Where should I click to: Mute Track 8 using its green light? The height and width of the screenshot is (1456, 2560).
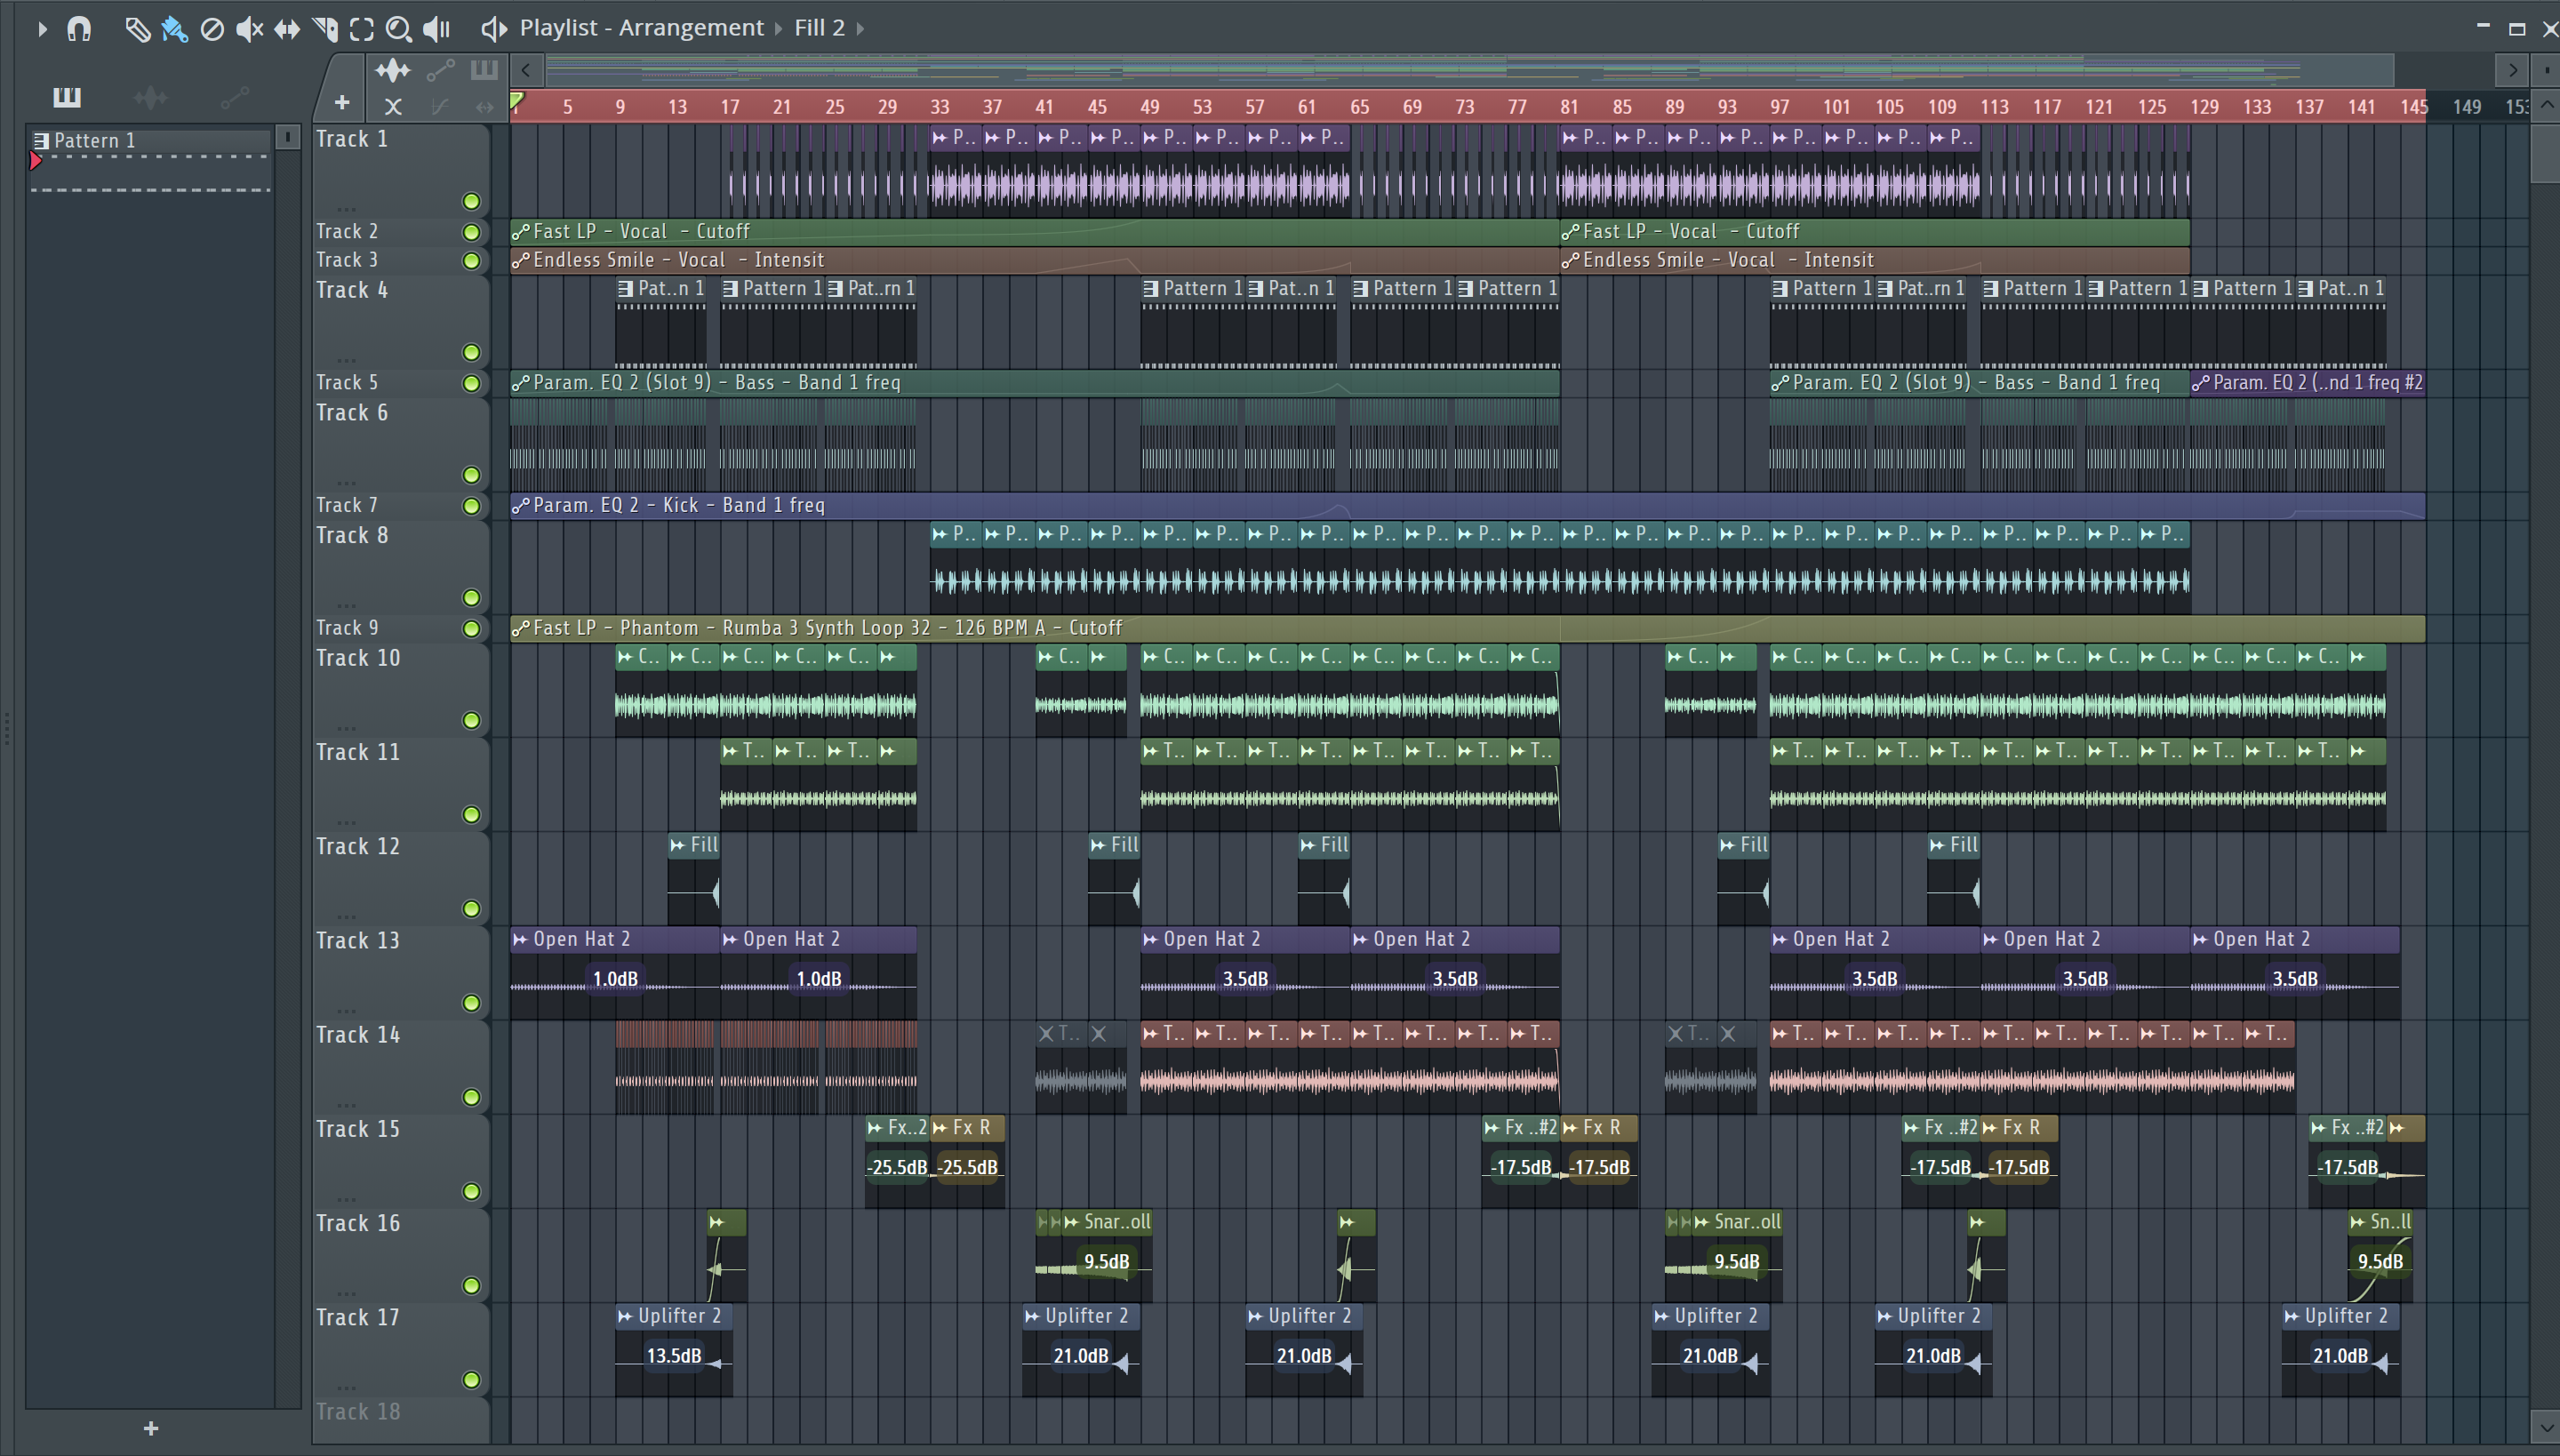coord(471,598)
